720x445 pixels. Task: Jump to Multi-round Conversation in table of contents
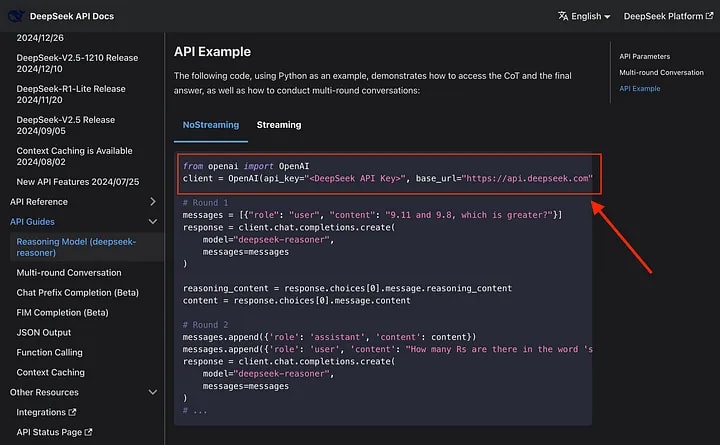tap(661, 73)
